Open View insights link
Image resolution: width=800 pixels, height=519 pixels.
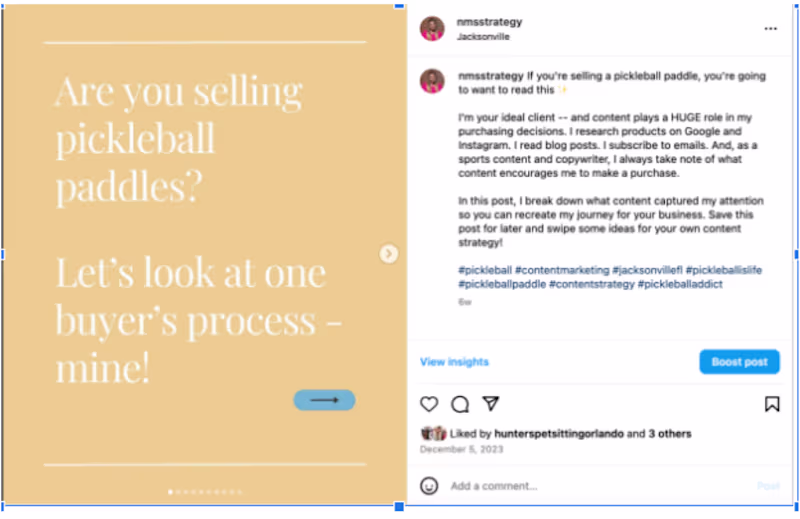(x=454, y=362)
